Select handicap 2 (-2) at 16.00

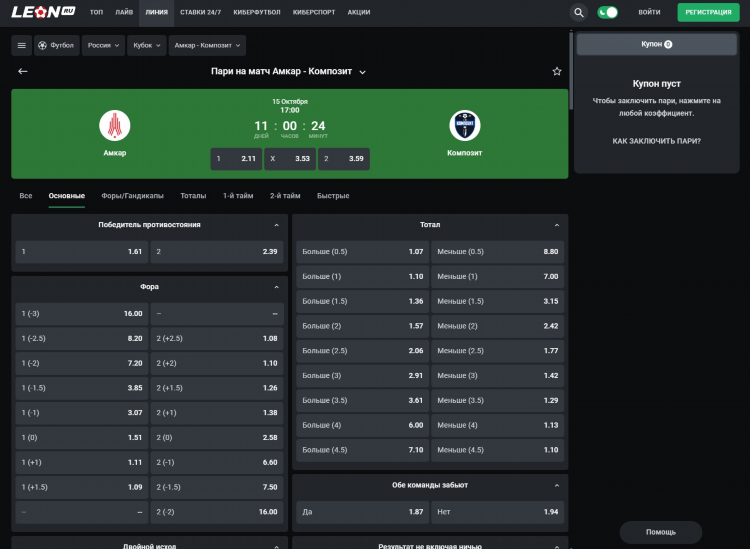(x=217, y=512)
